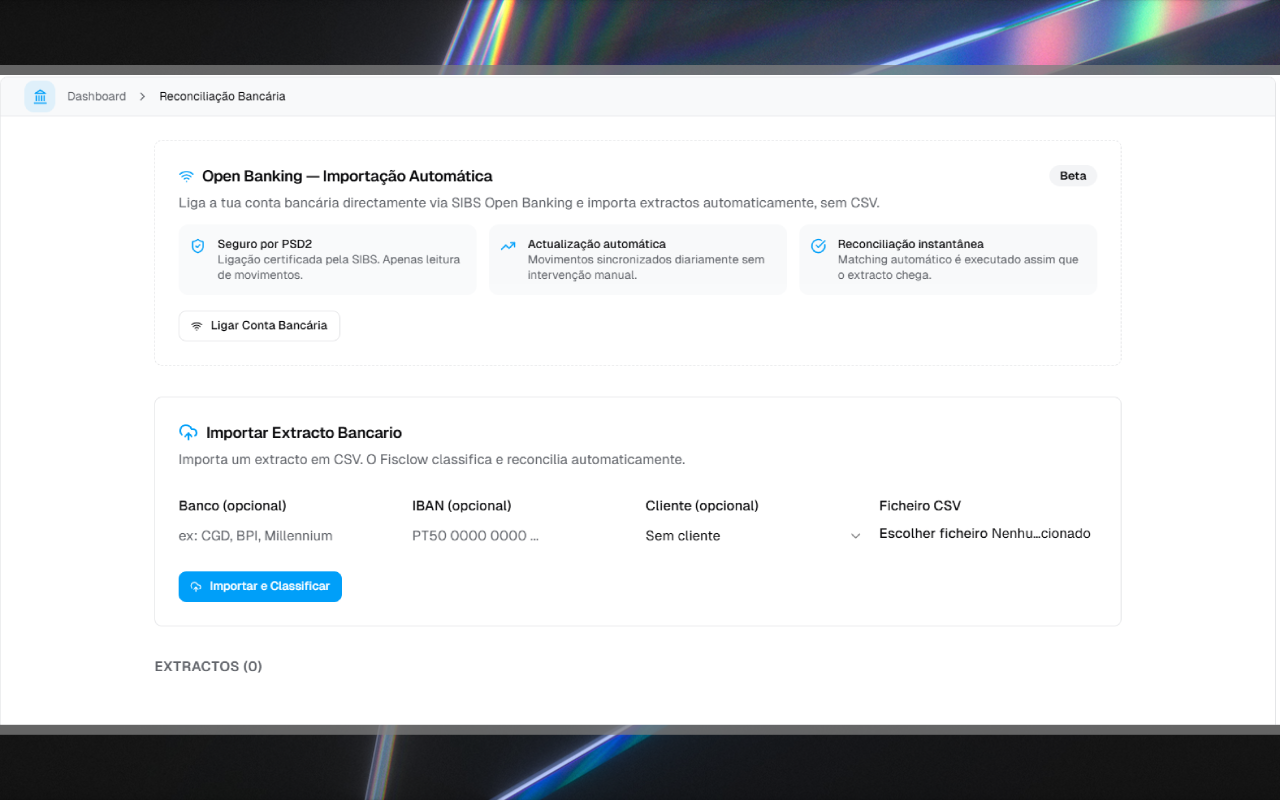Screen dimensions: 1280x800
Task: Click the shield icon for Seguro por PSD2
Action: click(198, 246)
